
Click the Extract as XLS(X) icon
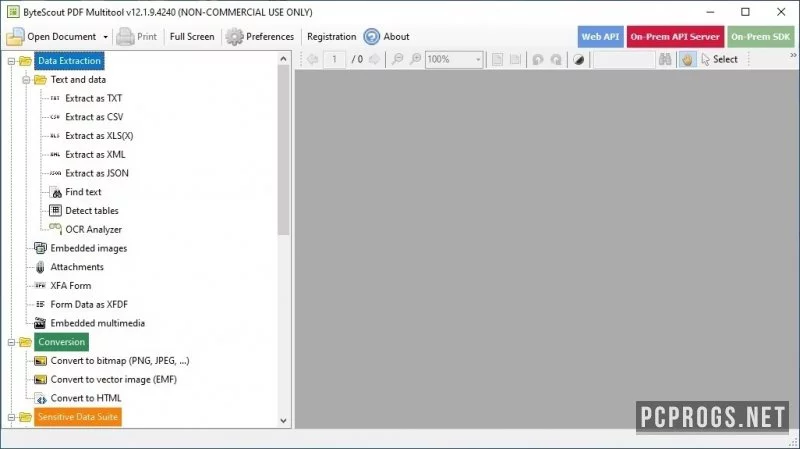(55, 136)
